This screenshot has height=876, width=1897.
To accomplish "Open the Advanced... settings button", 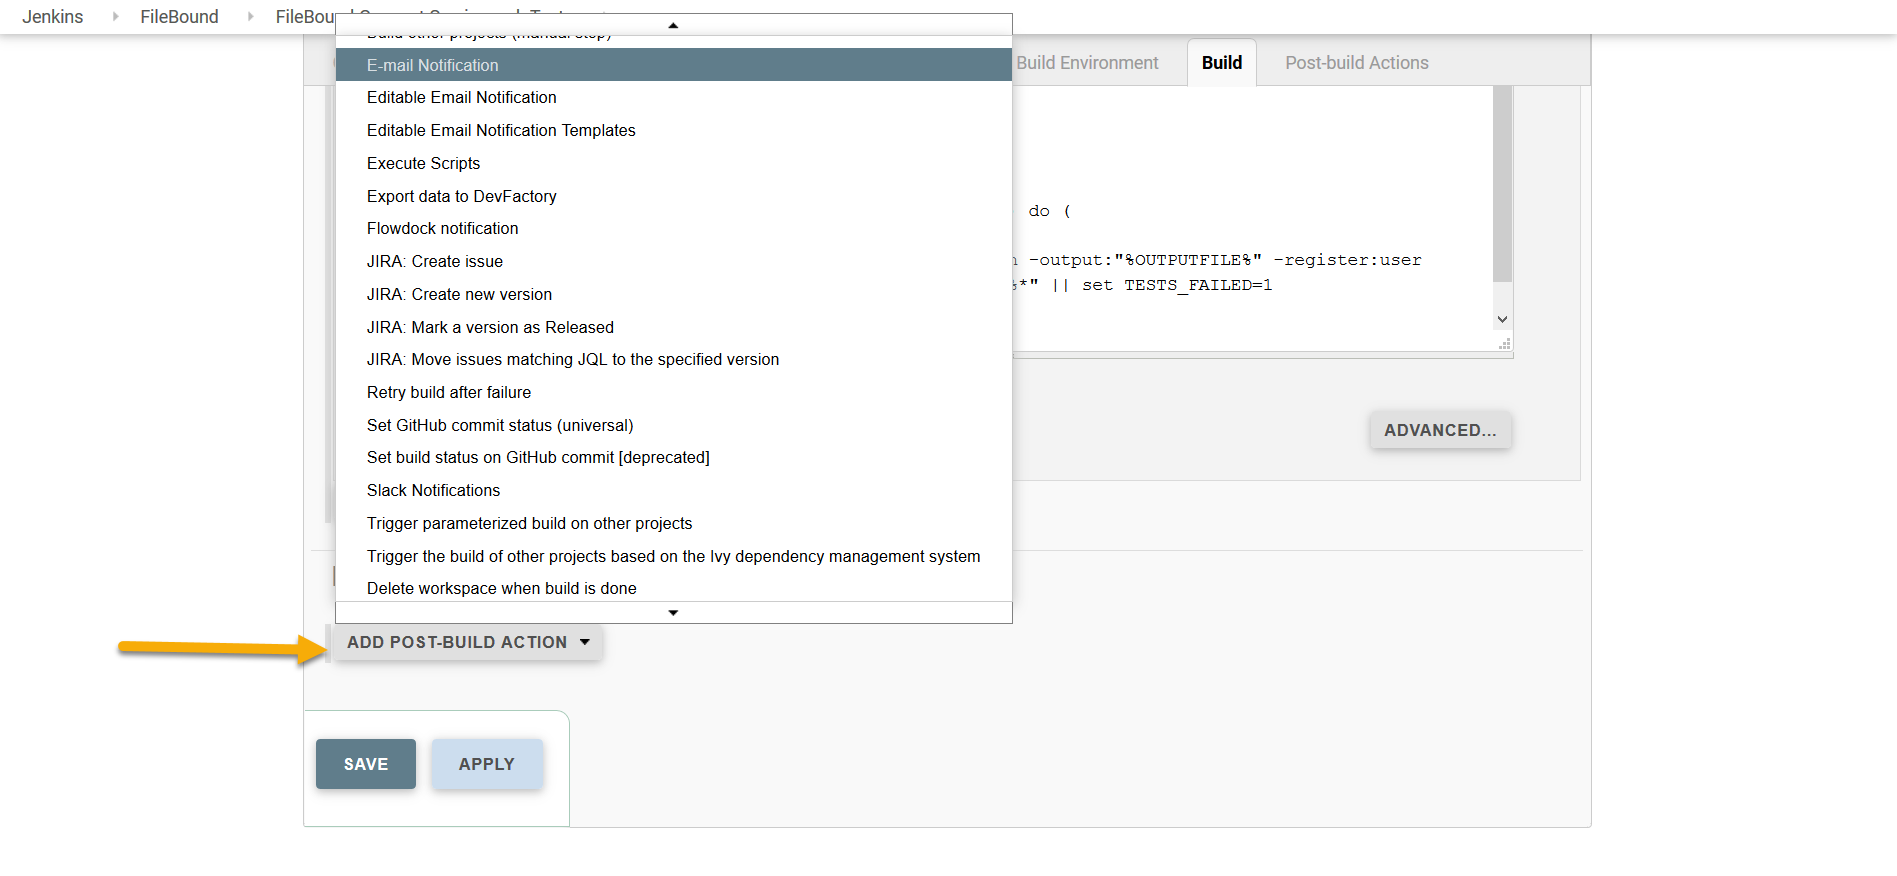I will [x=1440, y=430].
